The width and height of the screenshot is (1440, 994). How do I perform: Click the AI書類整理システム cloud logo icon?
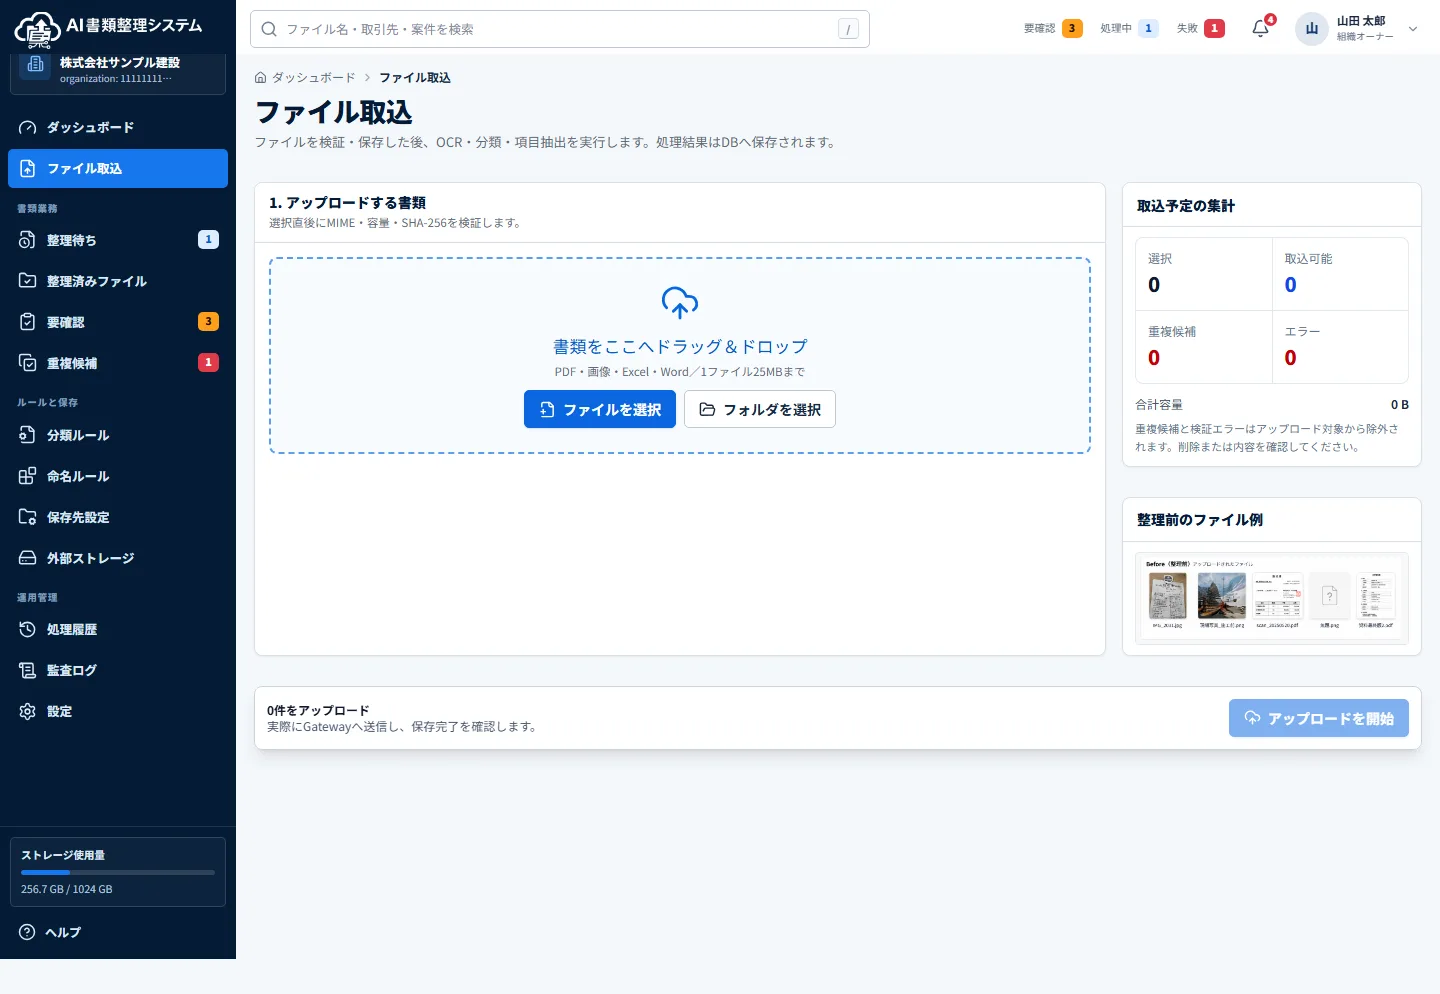(38, 29)
